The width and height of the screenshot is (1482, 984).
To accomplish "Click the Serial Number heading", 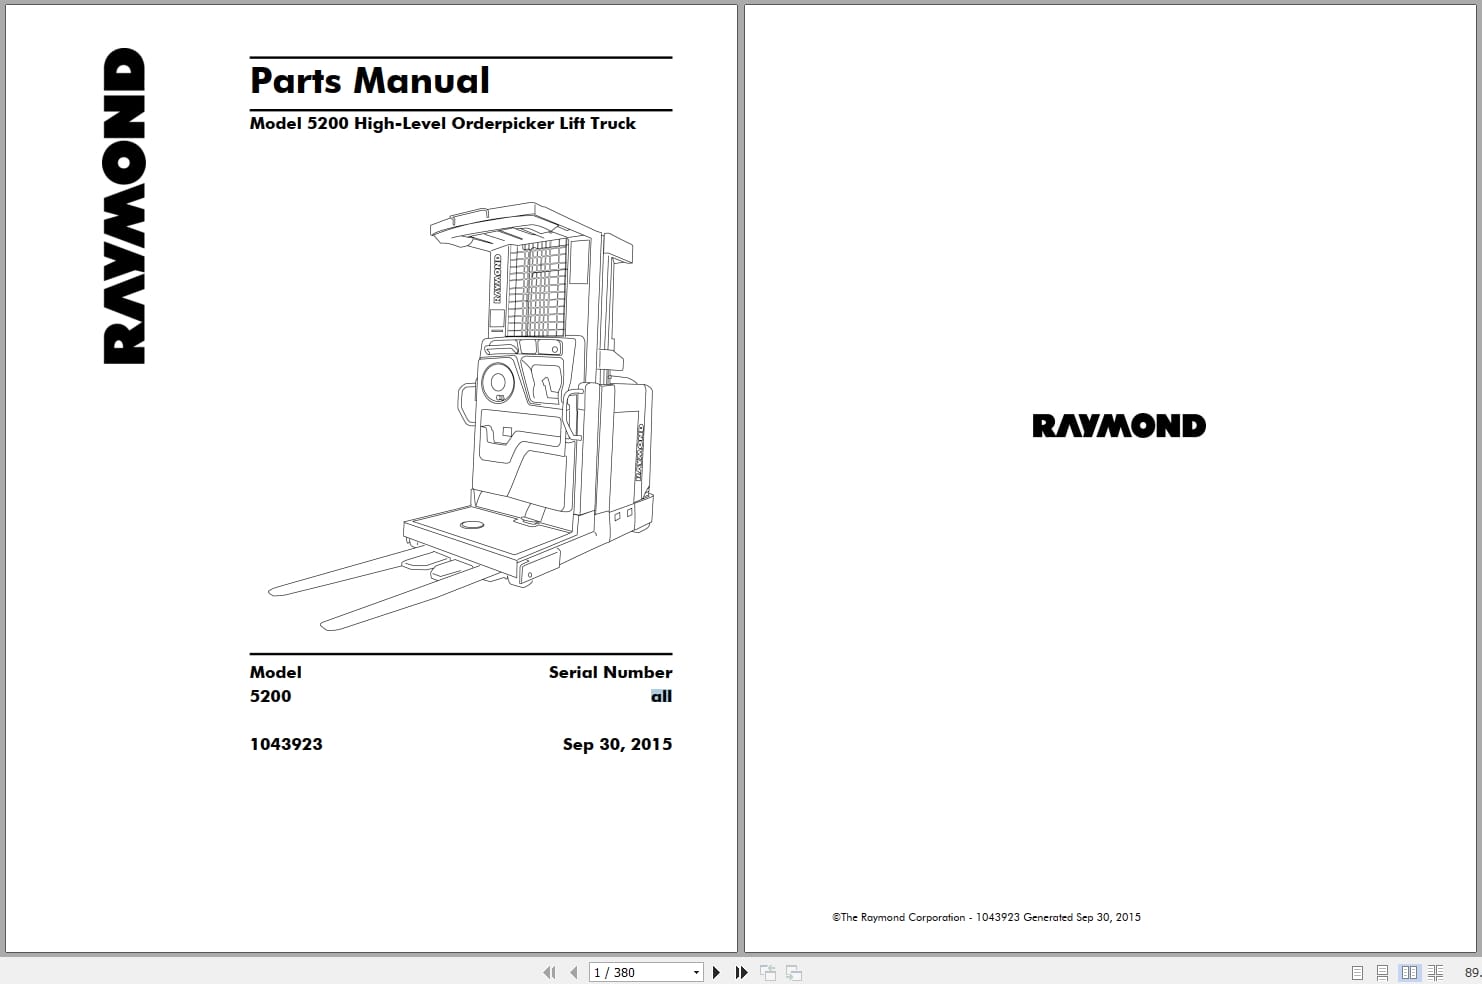I will (610, 672).
